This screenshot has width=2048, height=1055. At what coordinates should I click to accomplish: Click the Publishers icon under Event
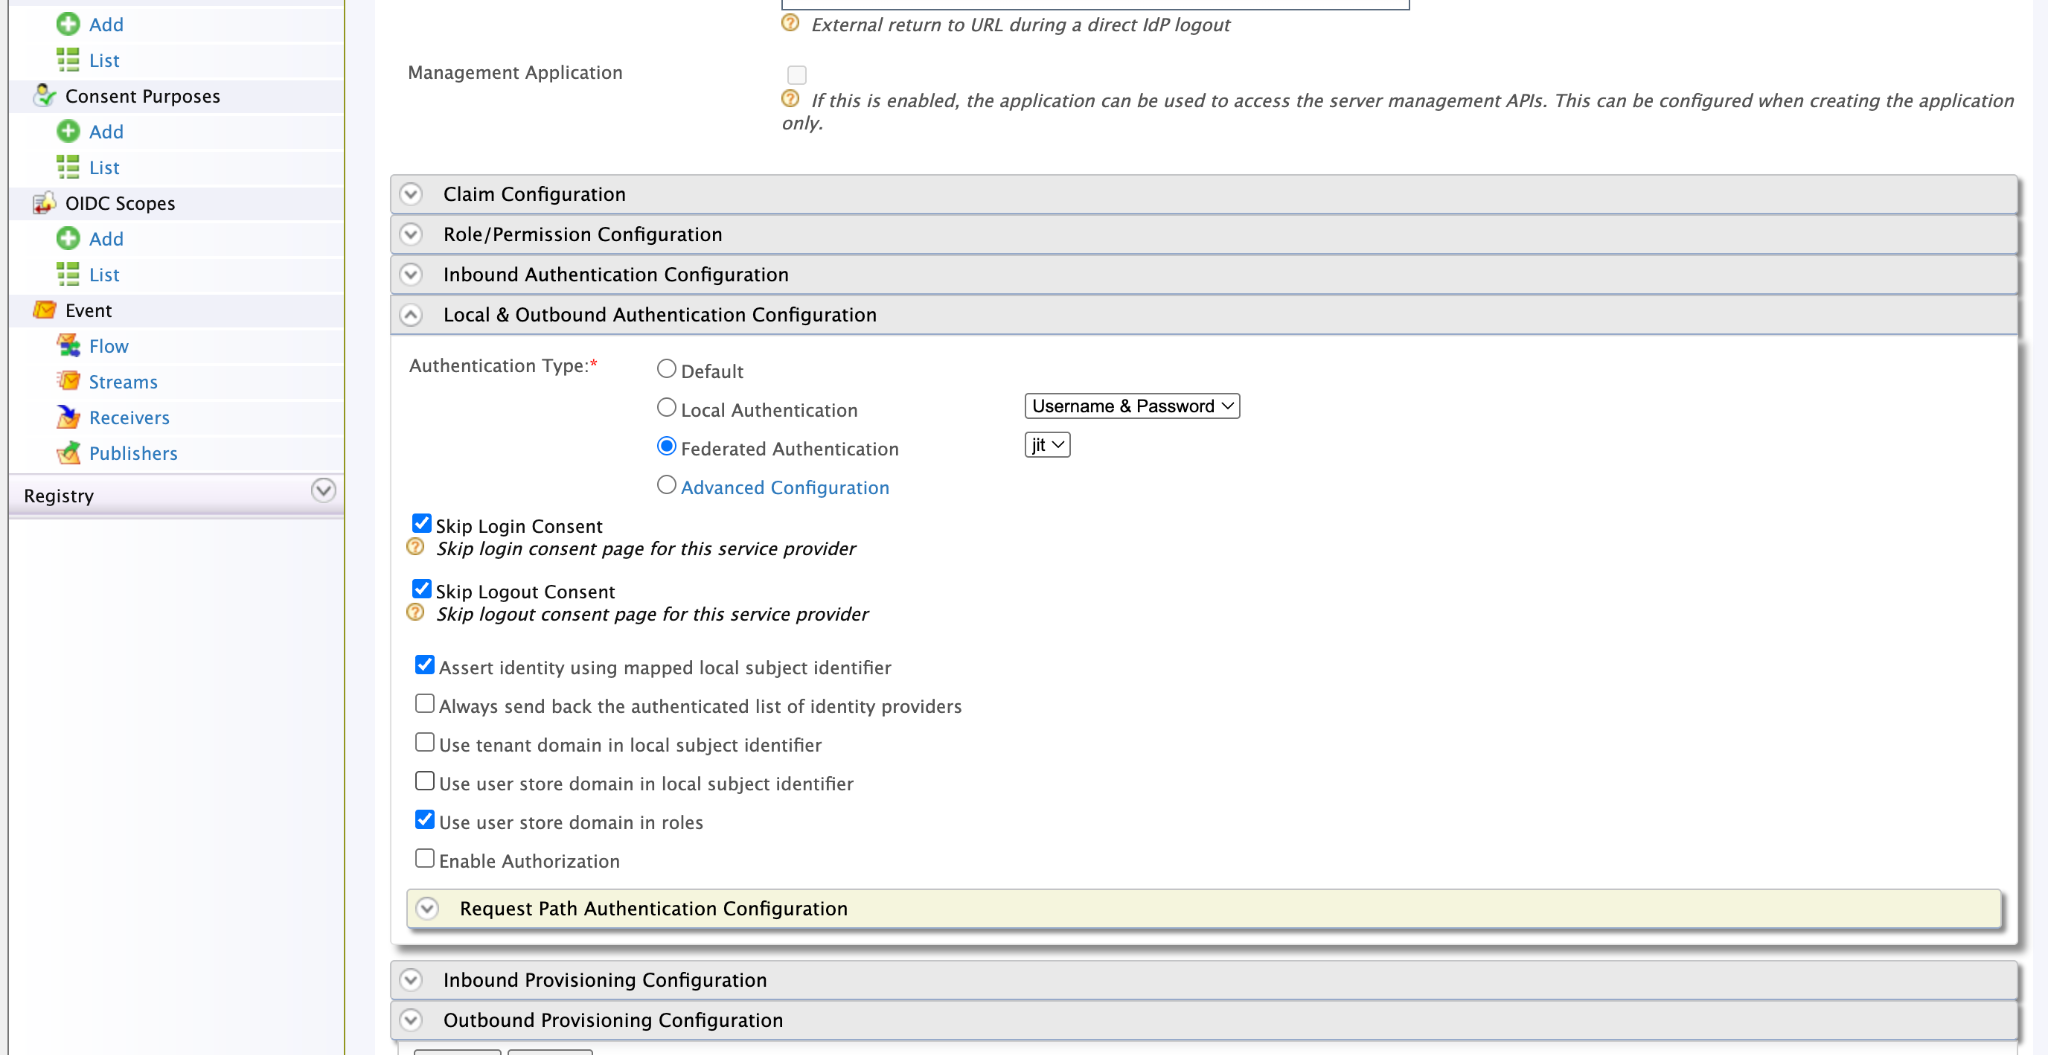(x=68, y=453)
